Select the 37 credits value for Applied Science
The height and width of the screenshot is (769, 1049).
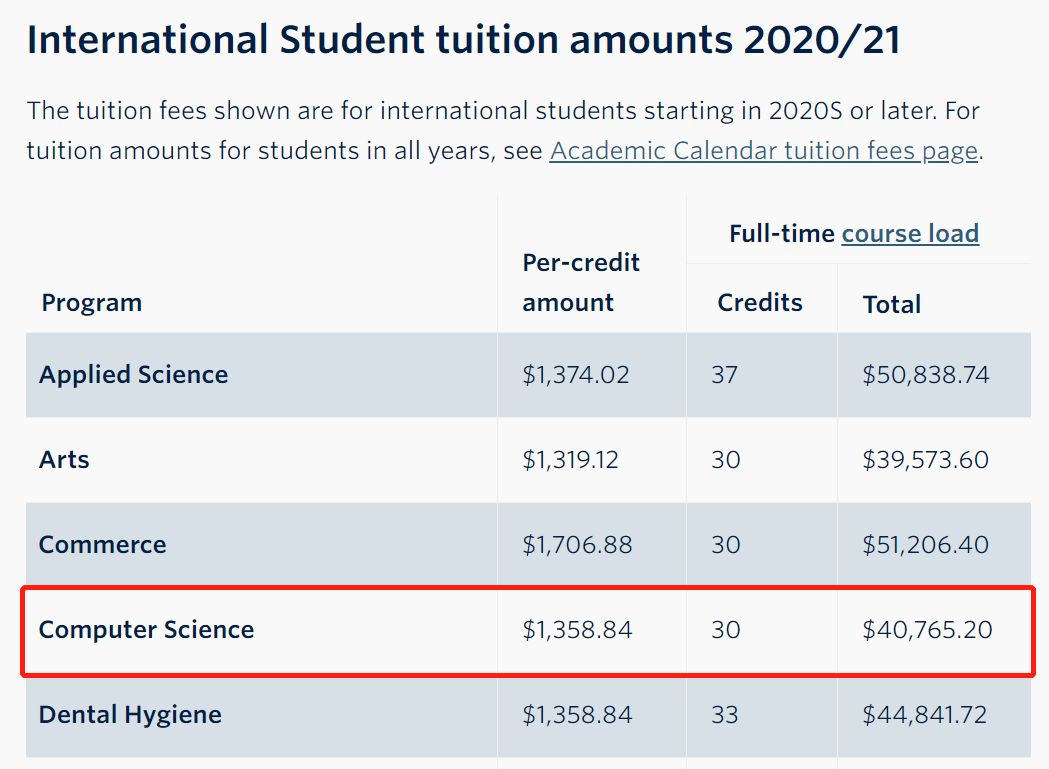click(x=724, y=375)
